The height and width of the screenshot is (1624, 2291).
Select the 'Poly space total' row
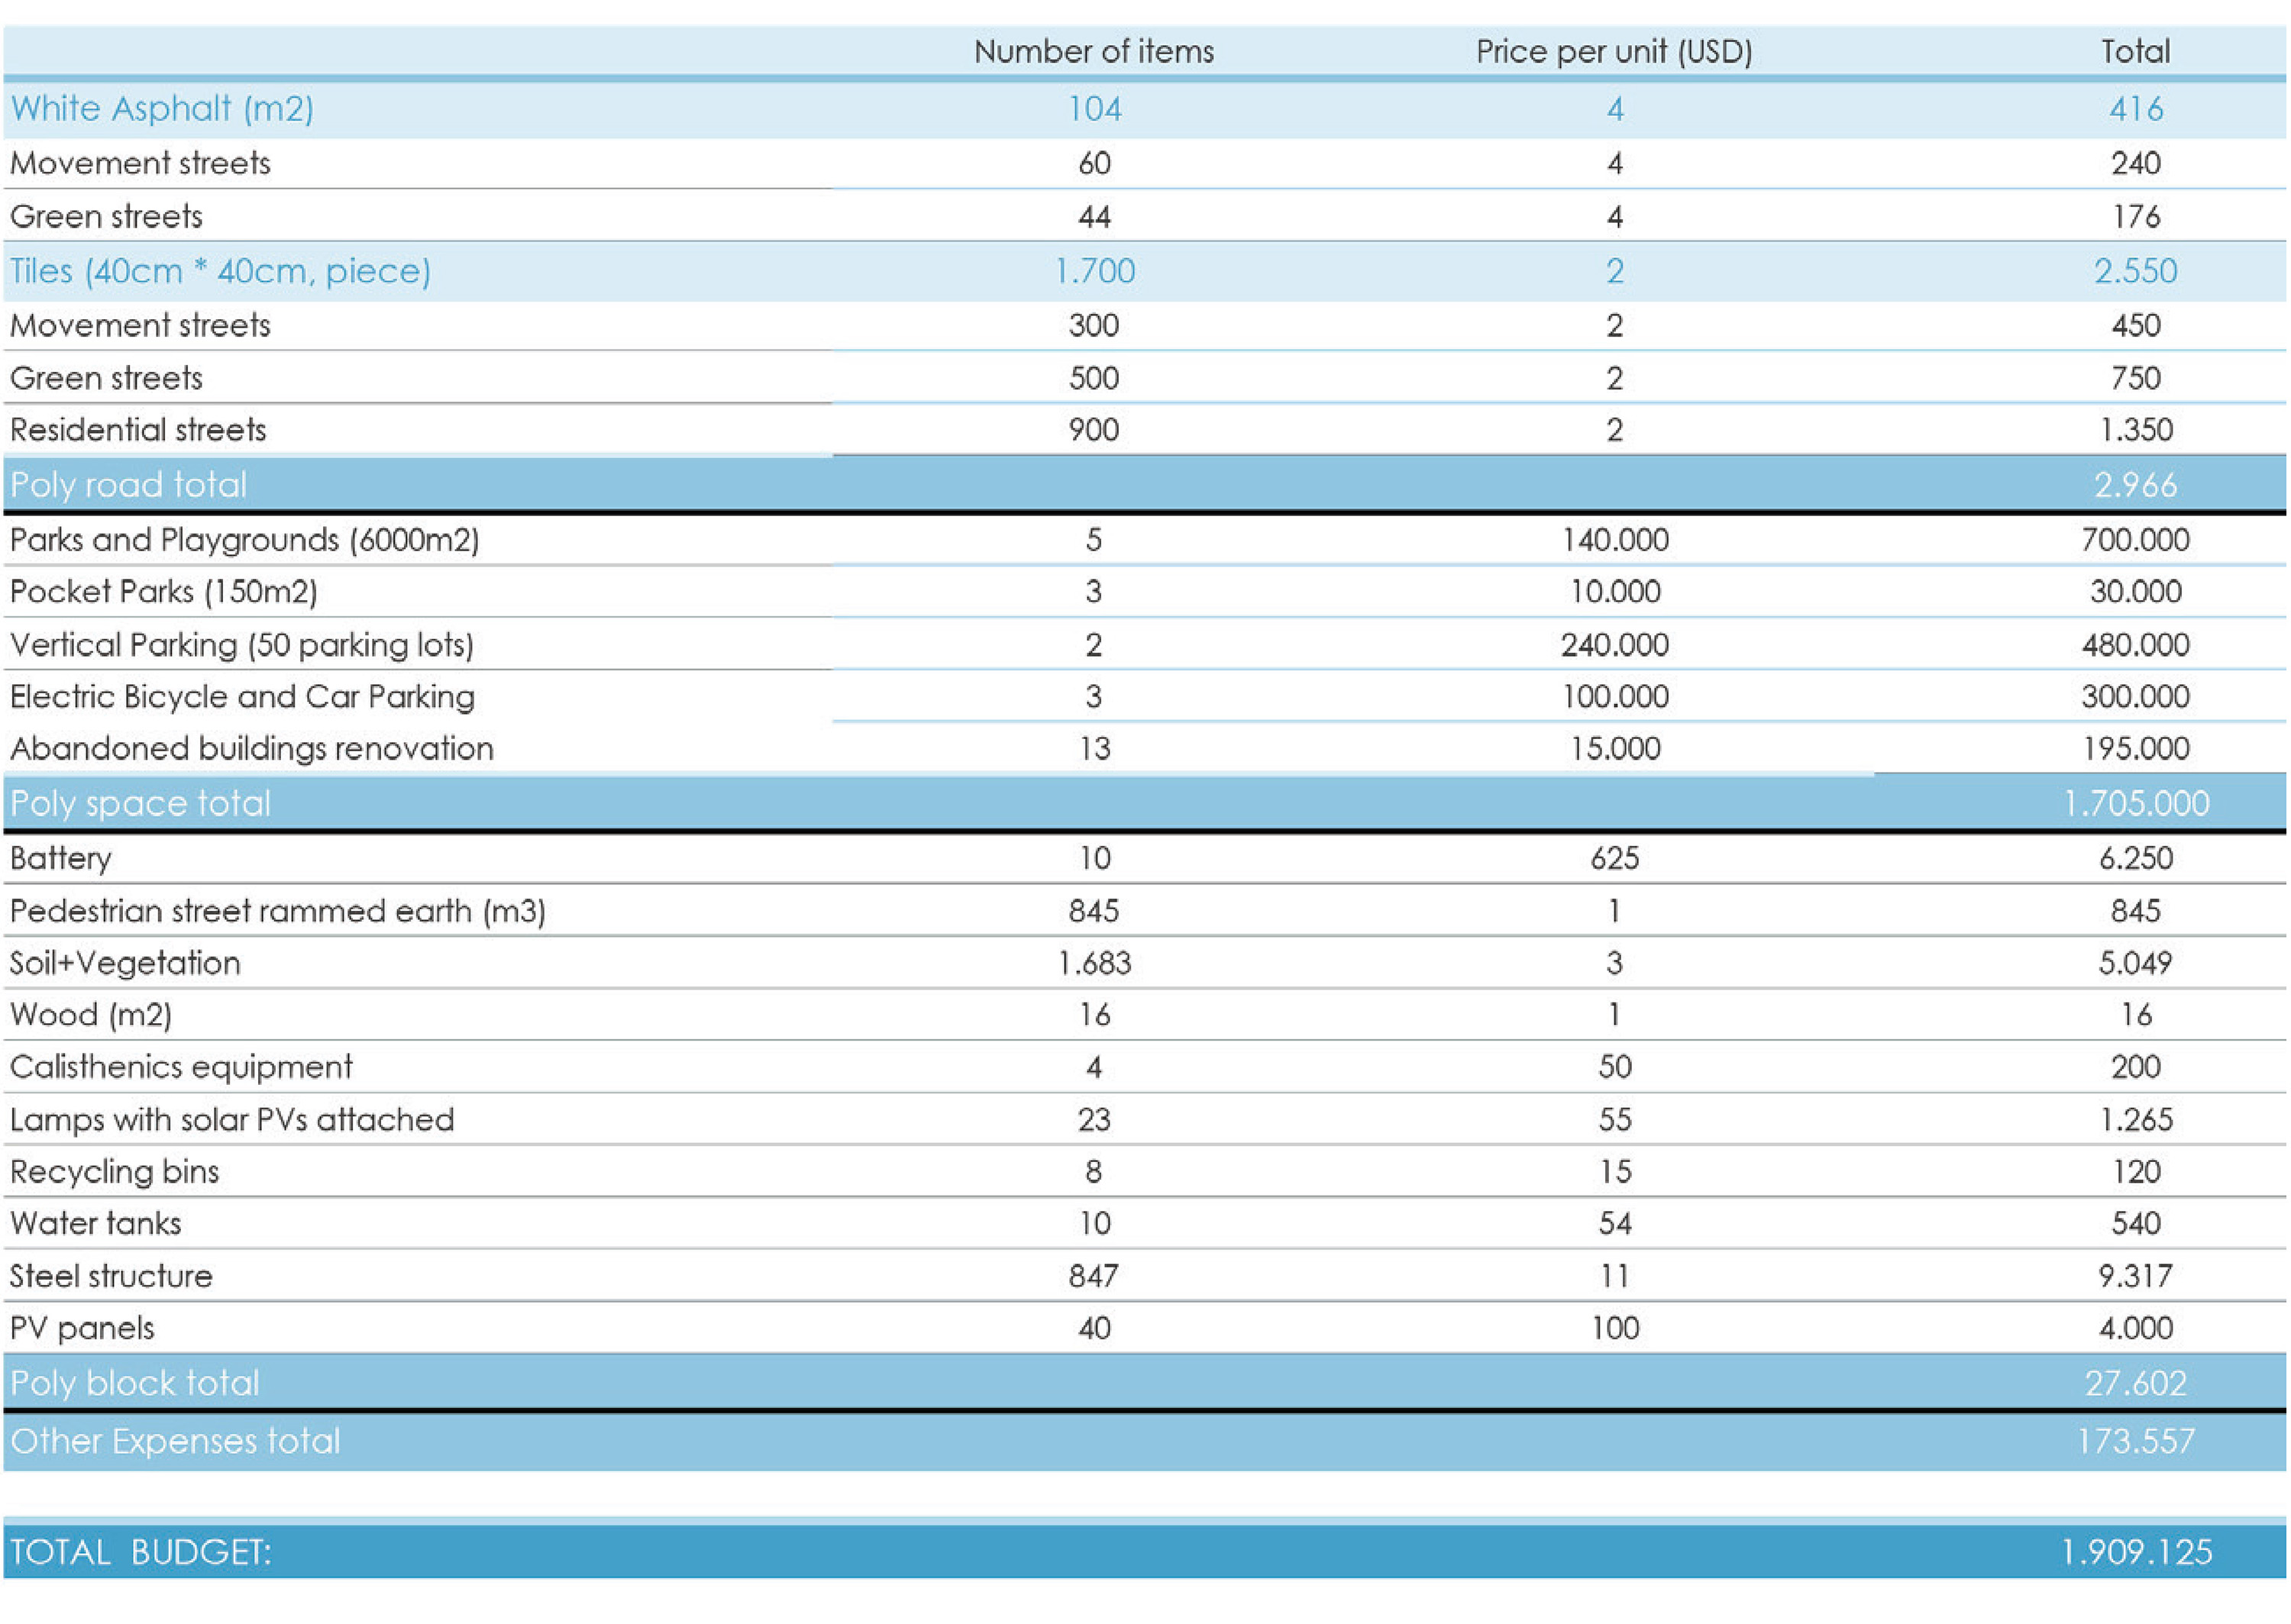(x=140, y=803)
